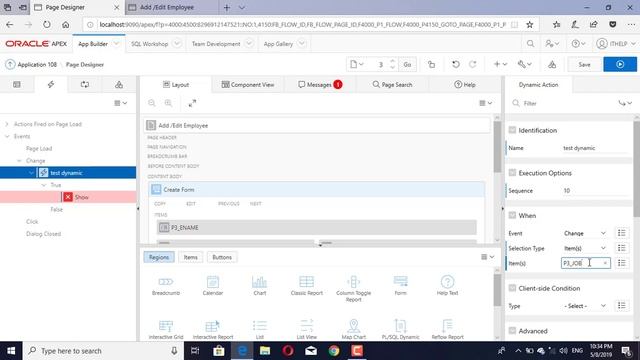Viewport: 640px width, 360px height.
Task: Open the Processing tab icon
Action: coord(85,84)
